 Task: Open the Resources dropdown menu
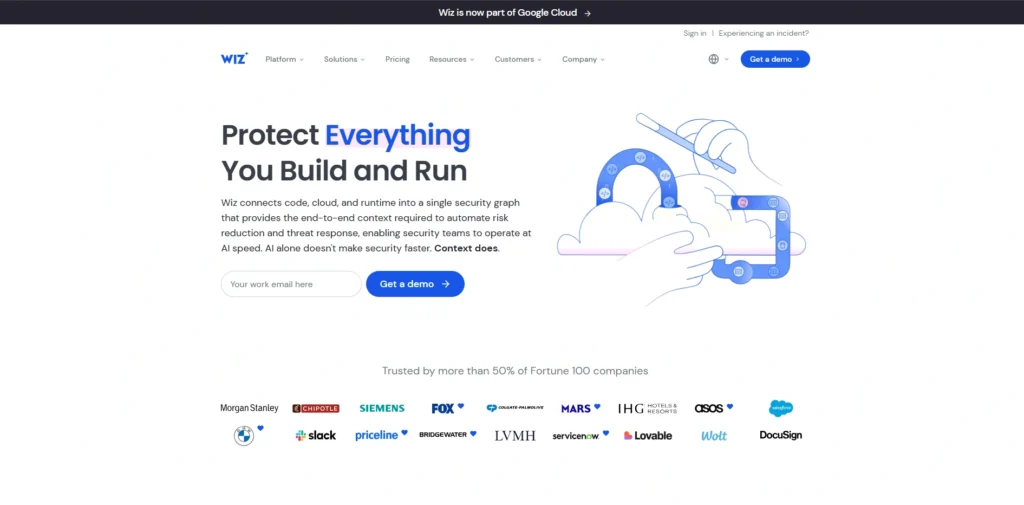point(451,59)
